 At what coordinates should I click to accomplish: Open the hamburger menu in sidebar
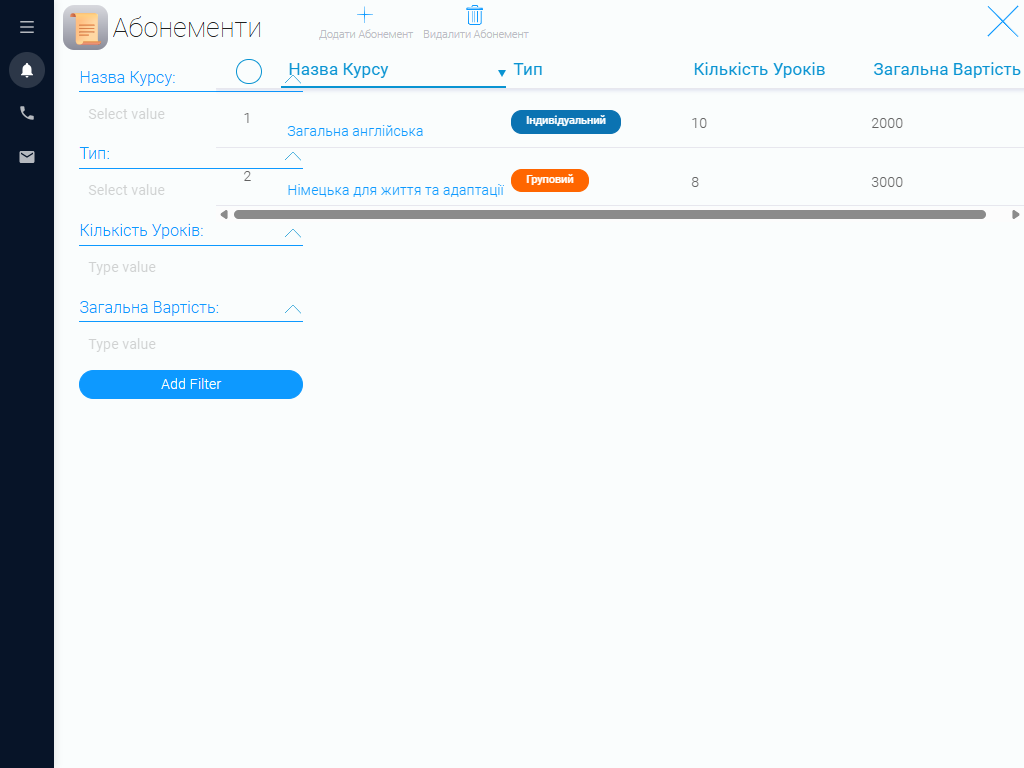click(27, 27)
